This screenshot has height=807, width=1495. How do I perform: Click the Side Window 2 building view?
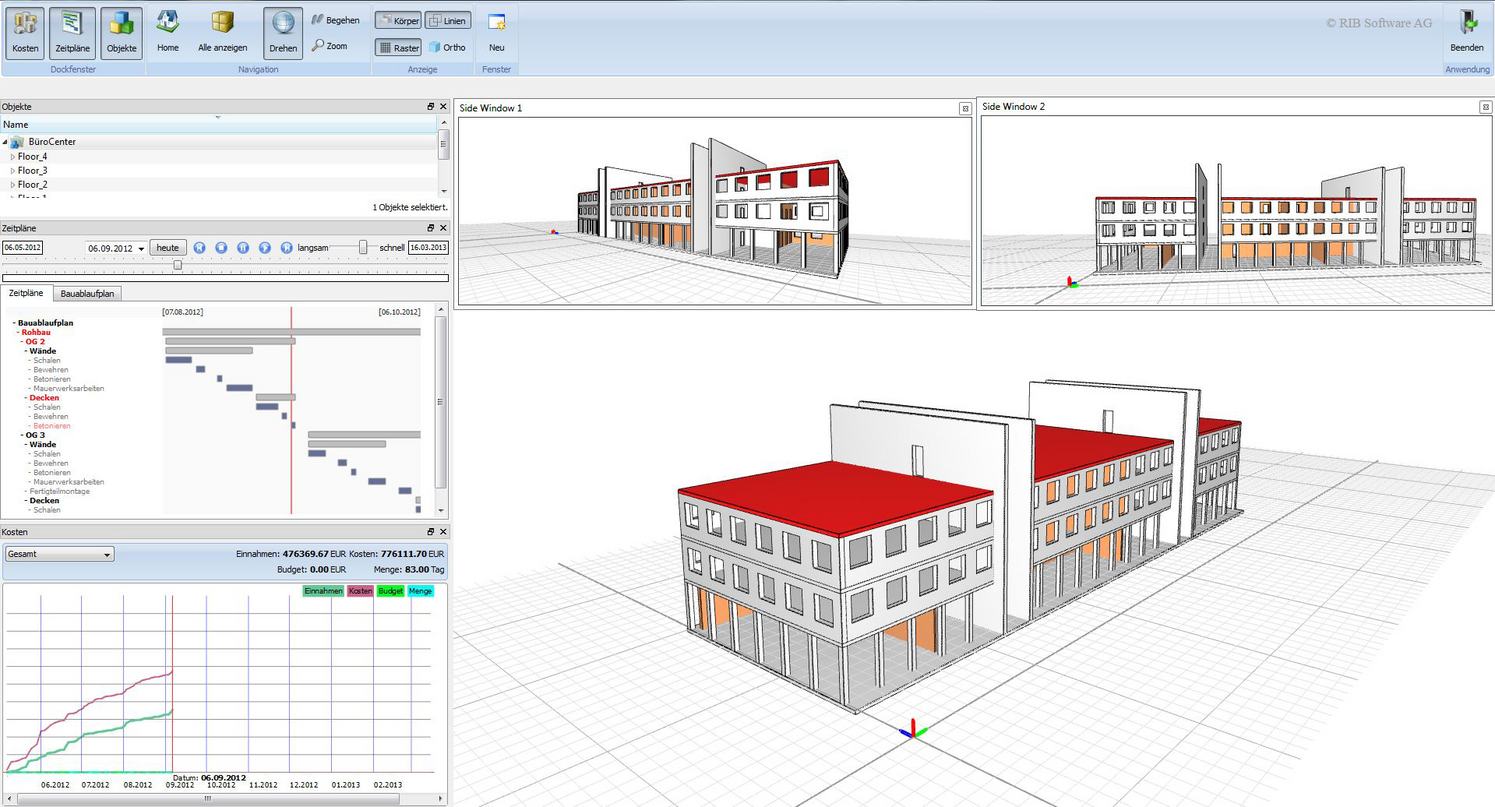tap(1238, 211)
